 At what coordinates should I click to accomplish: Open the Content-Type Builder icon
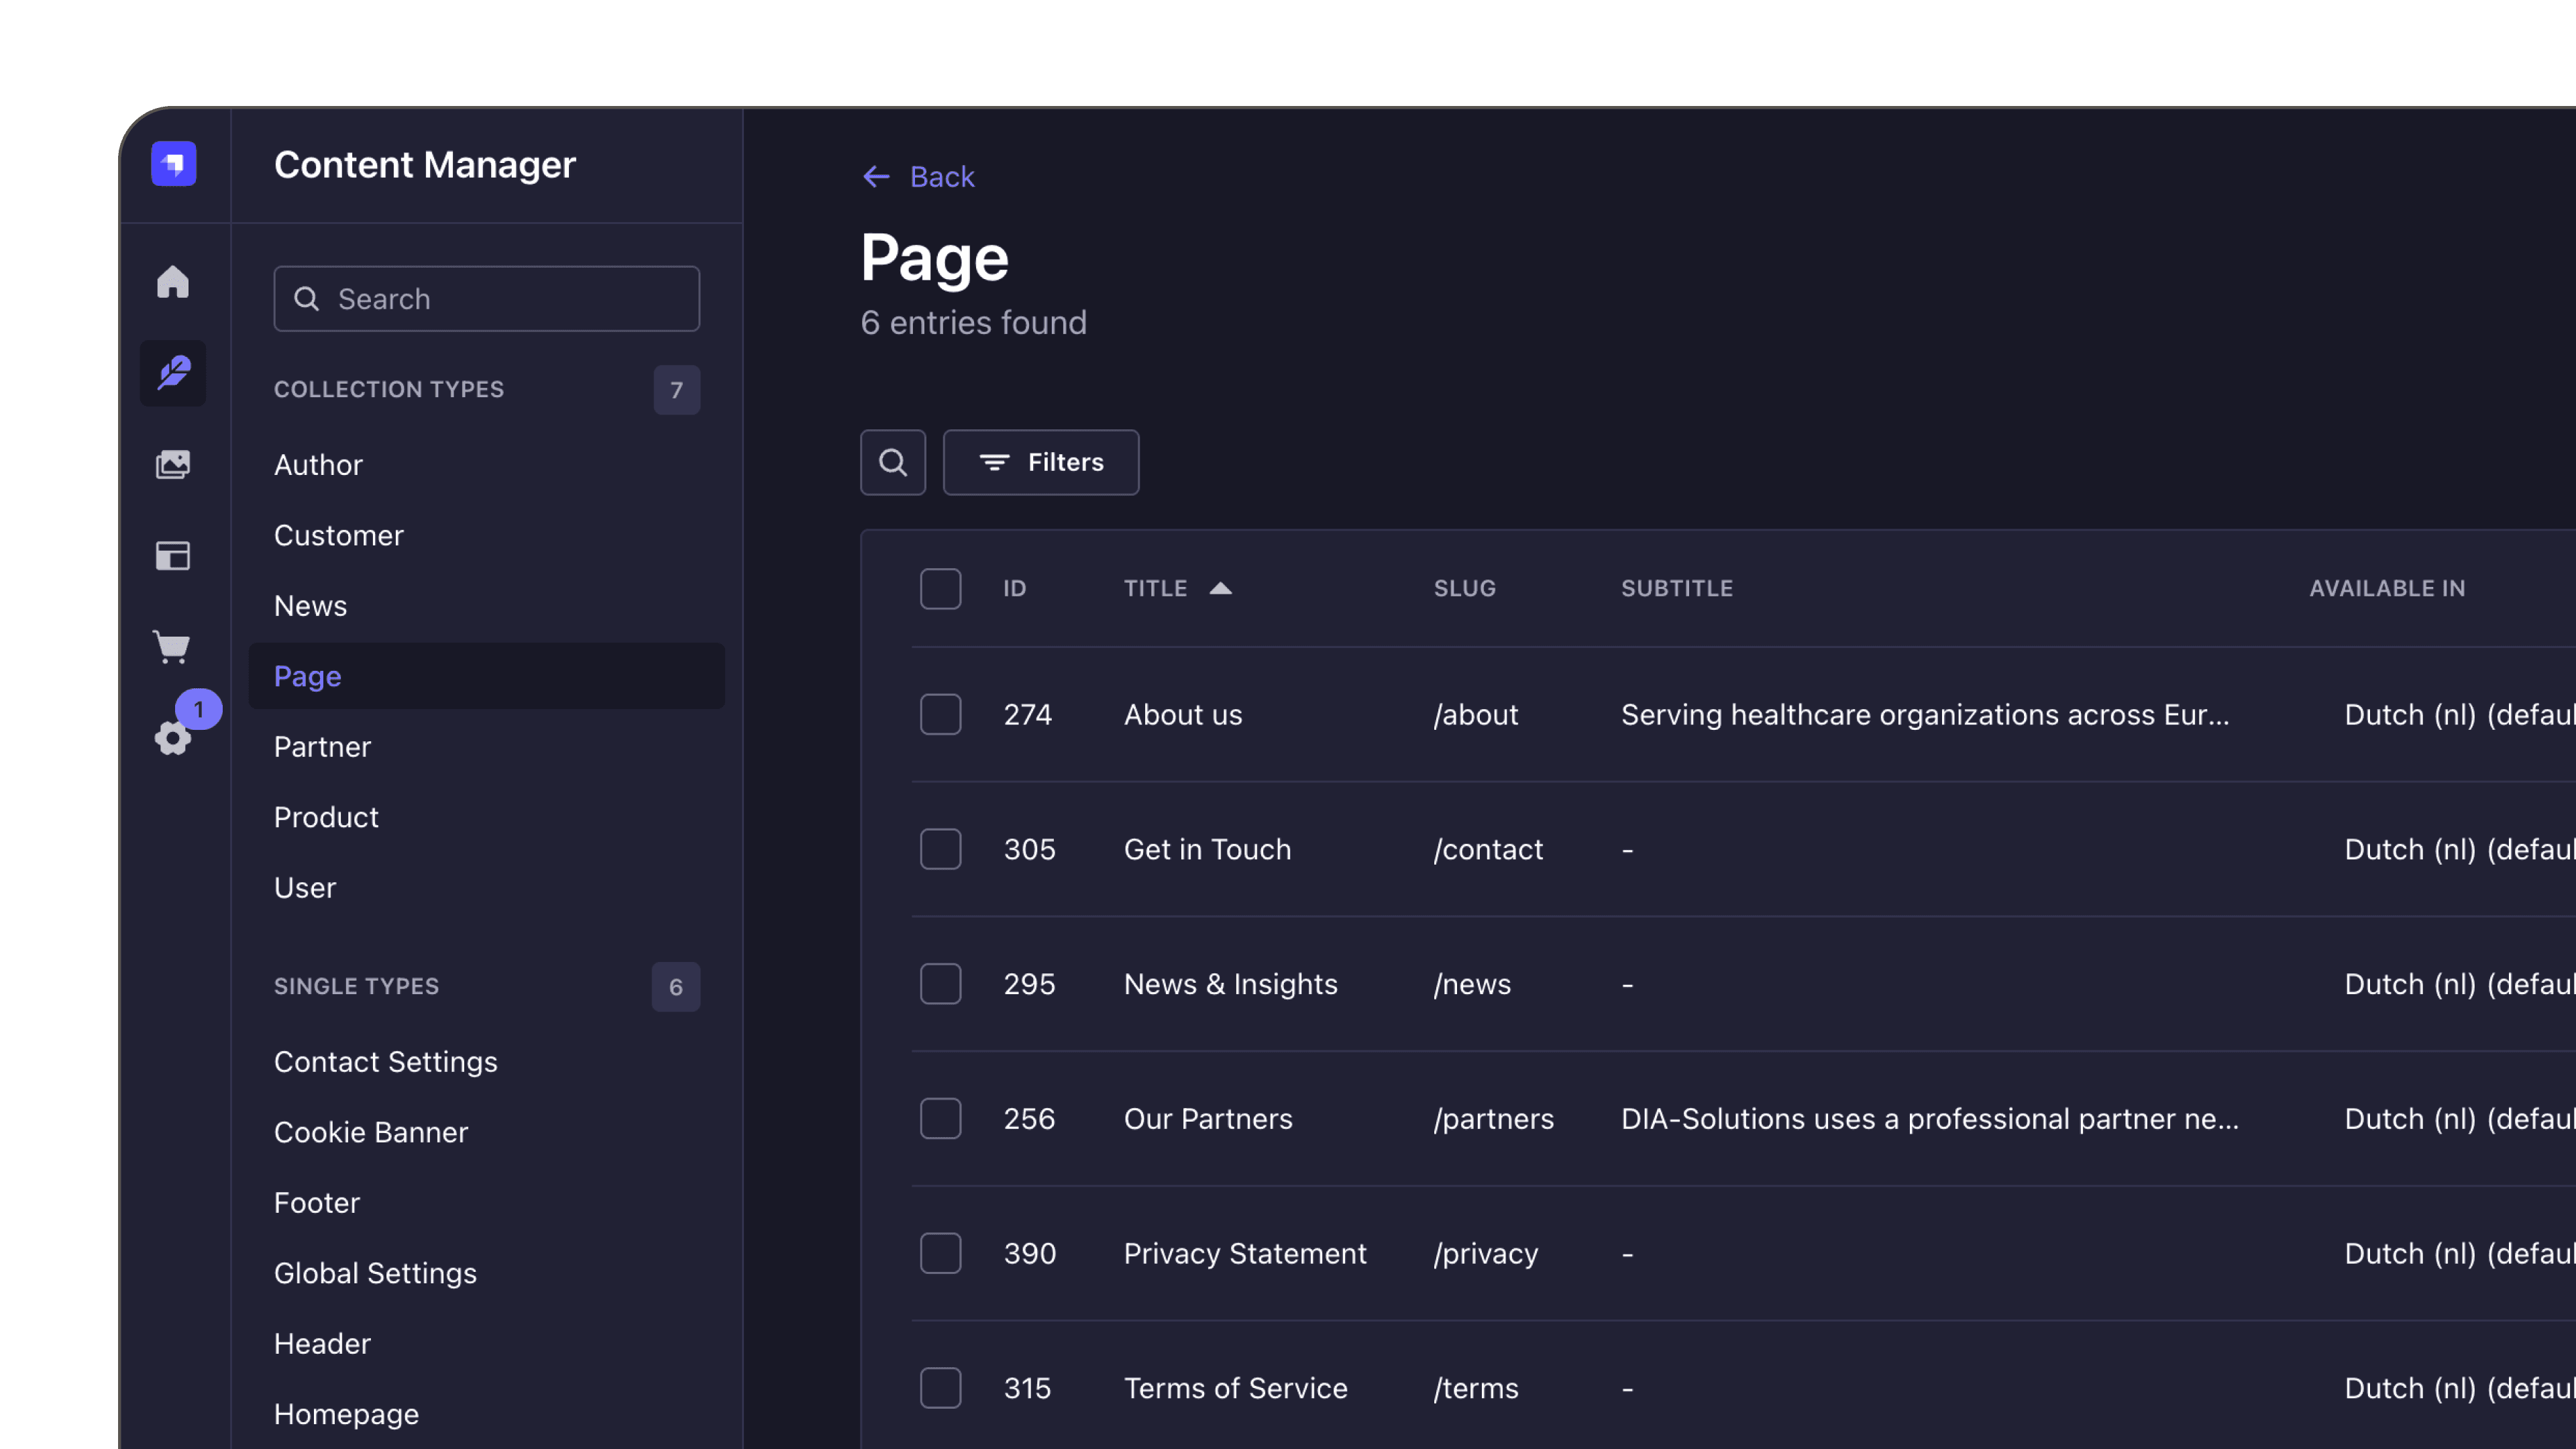[x=172, y=555]
